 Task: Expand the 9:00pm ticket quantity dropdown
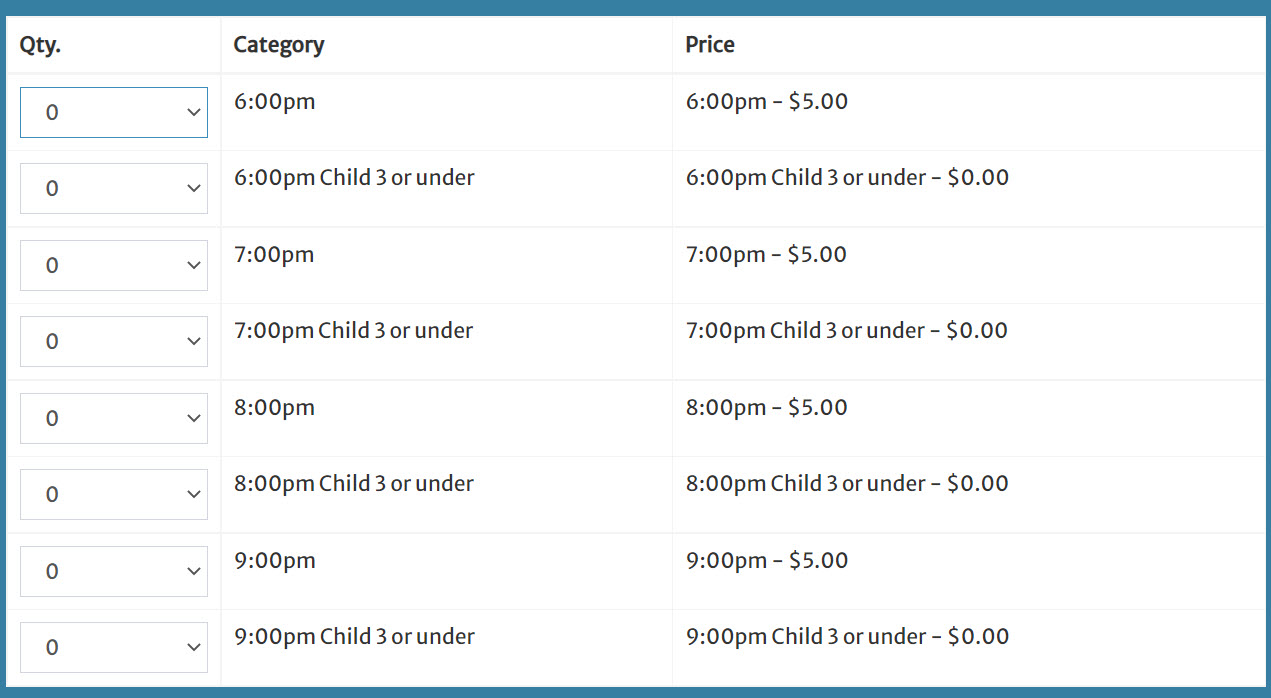point(114,571)
